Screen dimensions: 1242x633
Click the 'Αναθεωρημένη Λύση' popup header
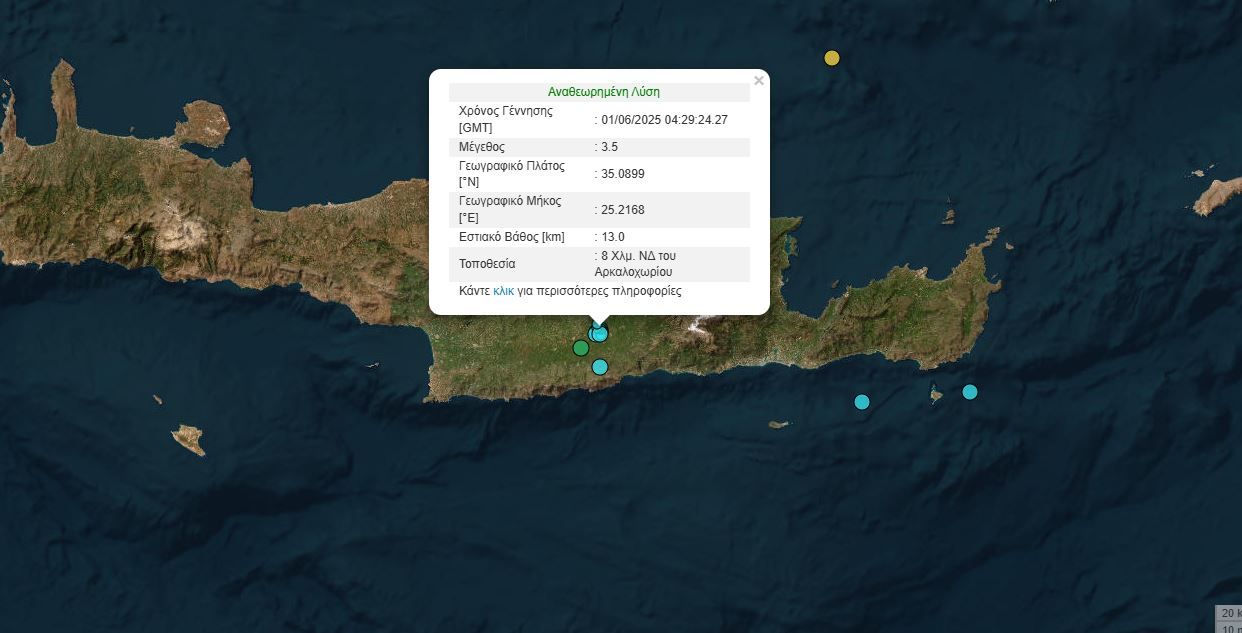pos(603,92)
